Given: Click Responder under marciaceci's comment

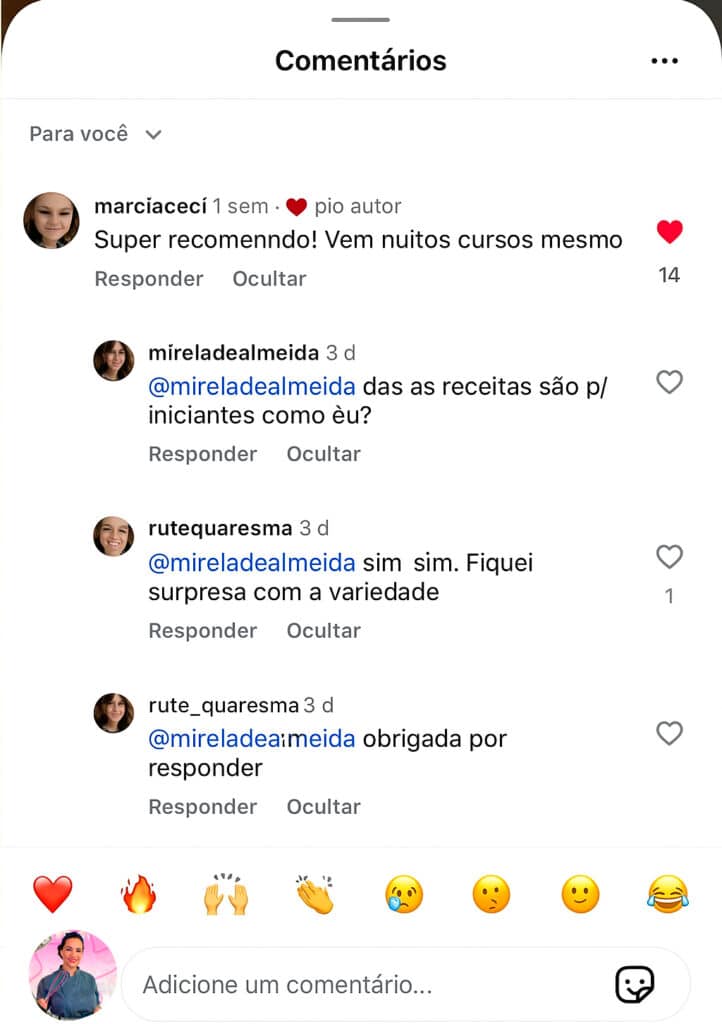Looking at the screenshot, I should point(148,279).
